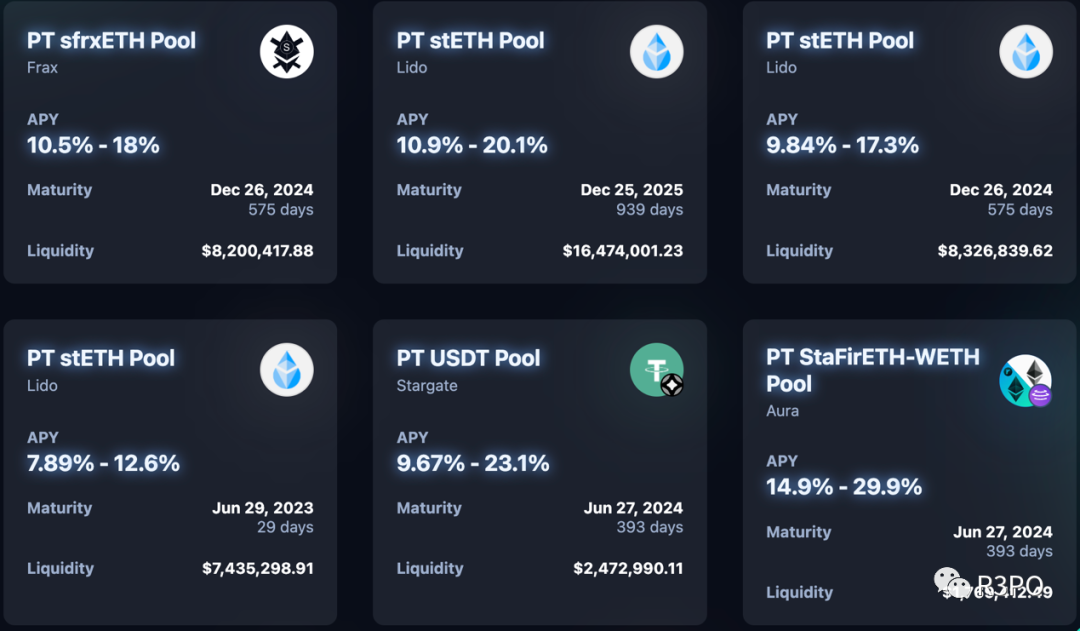Open the PT USDT Pool title

click(468, 358)
